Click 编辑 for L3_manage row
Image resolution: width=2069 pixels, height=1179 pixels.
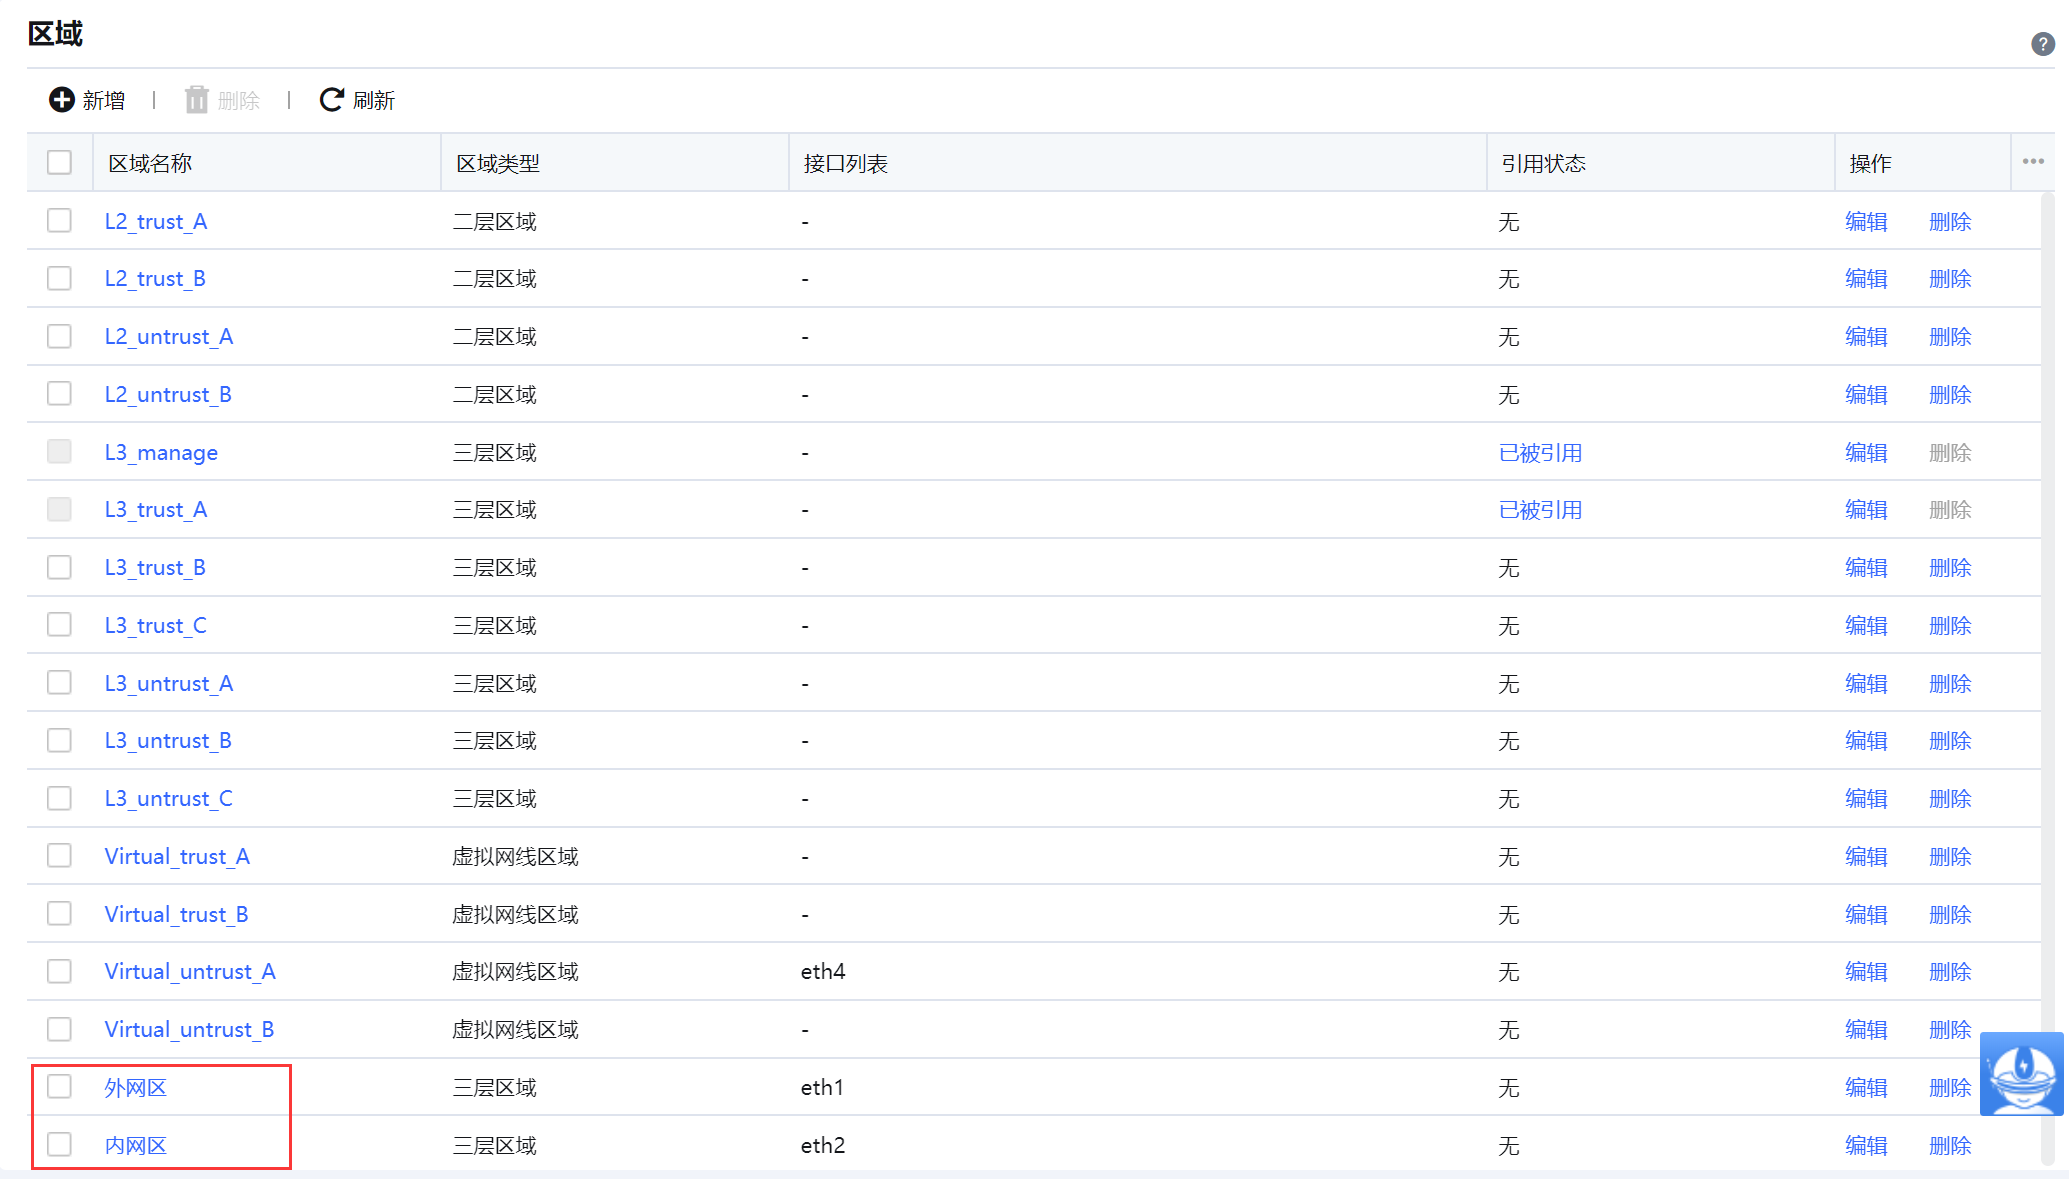1866,452
